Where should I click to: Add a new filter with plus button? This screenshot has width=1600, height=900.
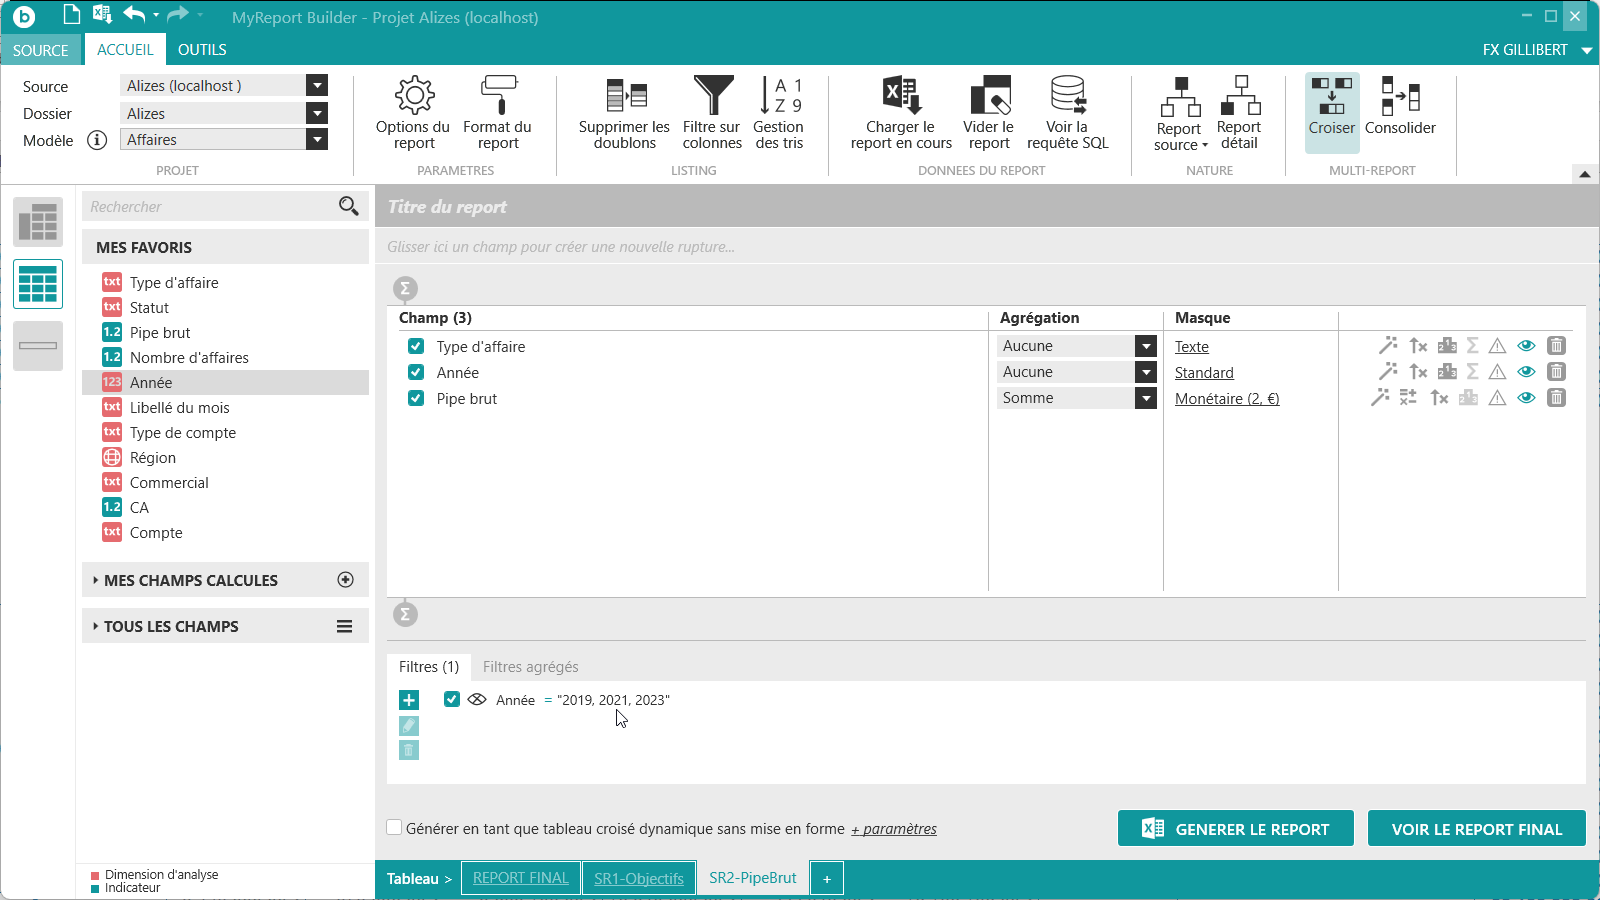(x=409, y=700)
